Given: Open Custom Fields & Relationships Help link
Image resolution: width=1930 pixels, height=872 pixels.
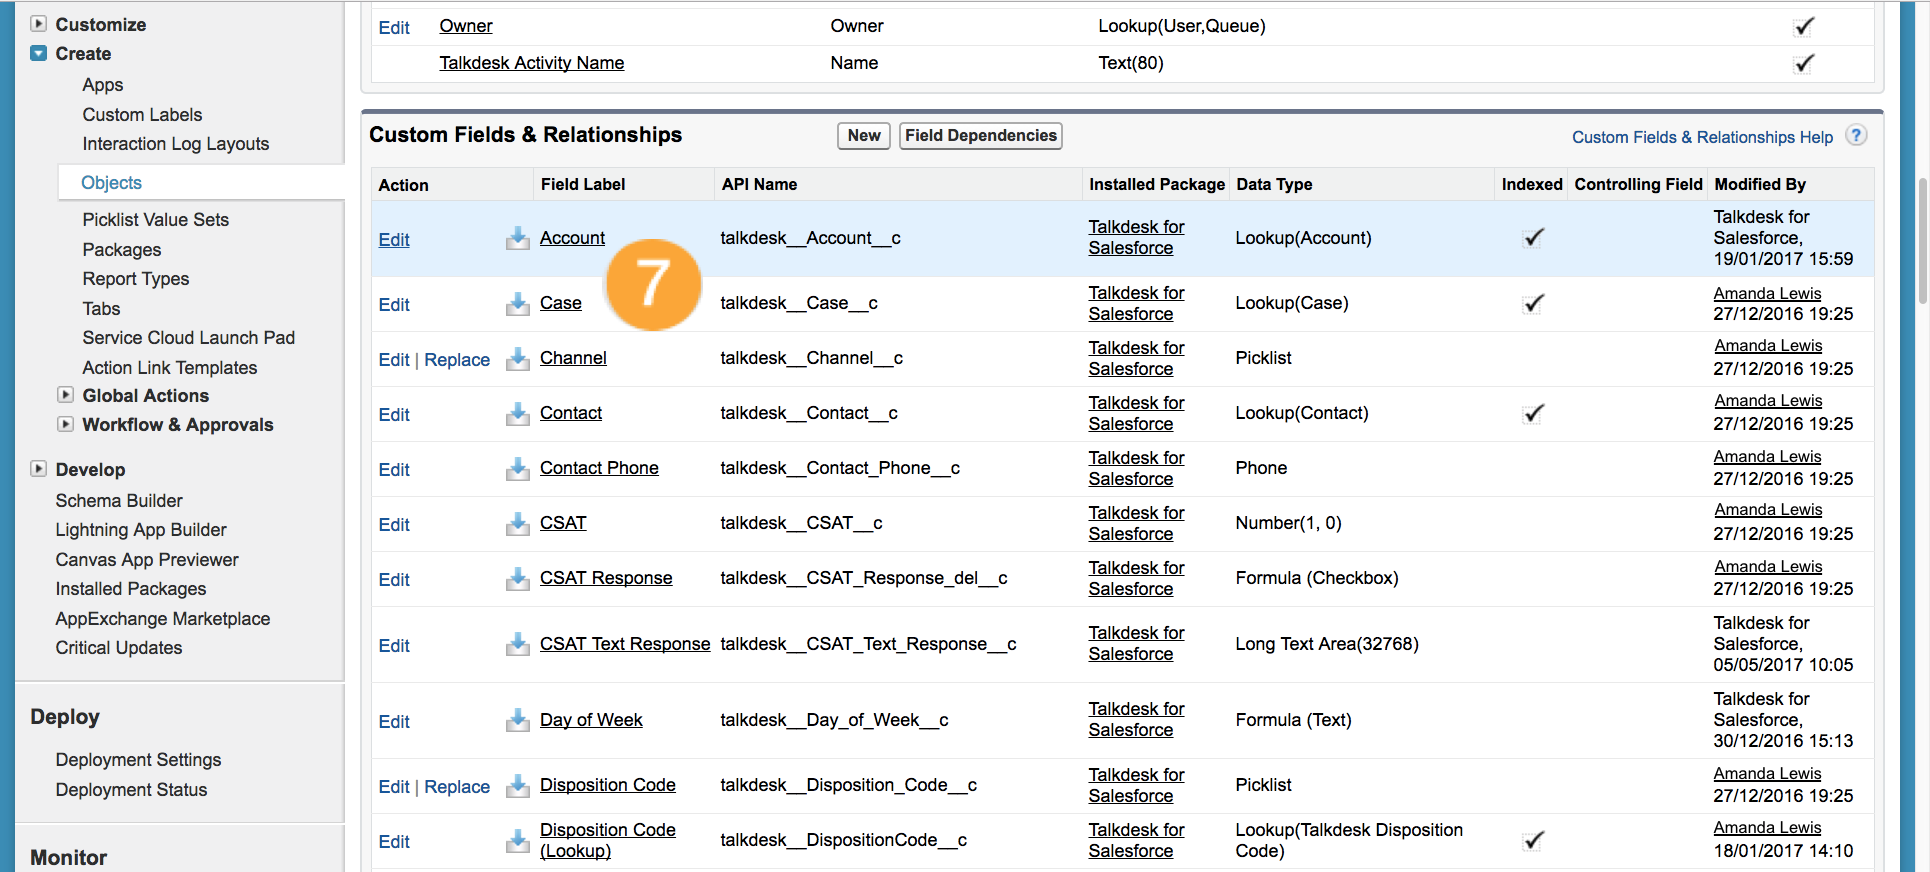Looking at the screenshot, I should coord(1702,137).
